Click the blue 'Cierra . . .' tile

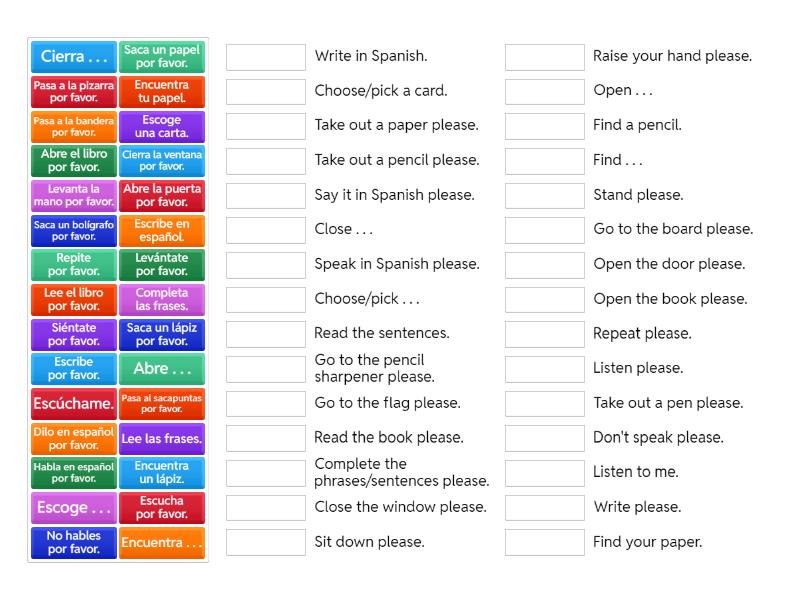point(73,57)
